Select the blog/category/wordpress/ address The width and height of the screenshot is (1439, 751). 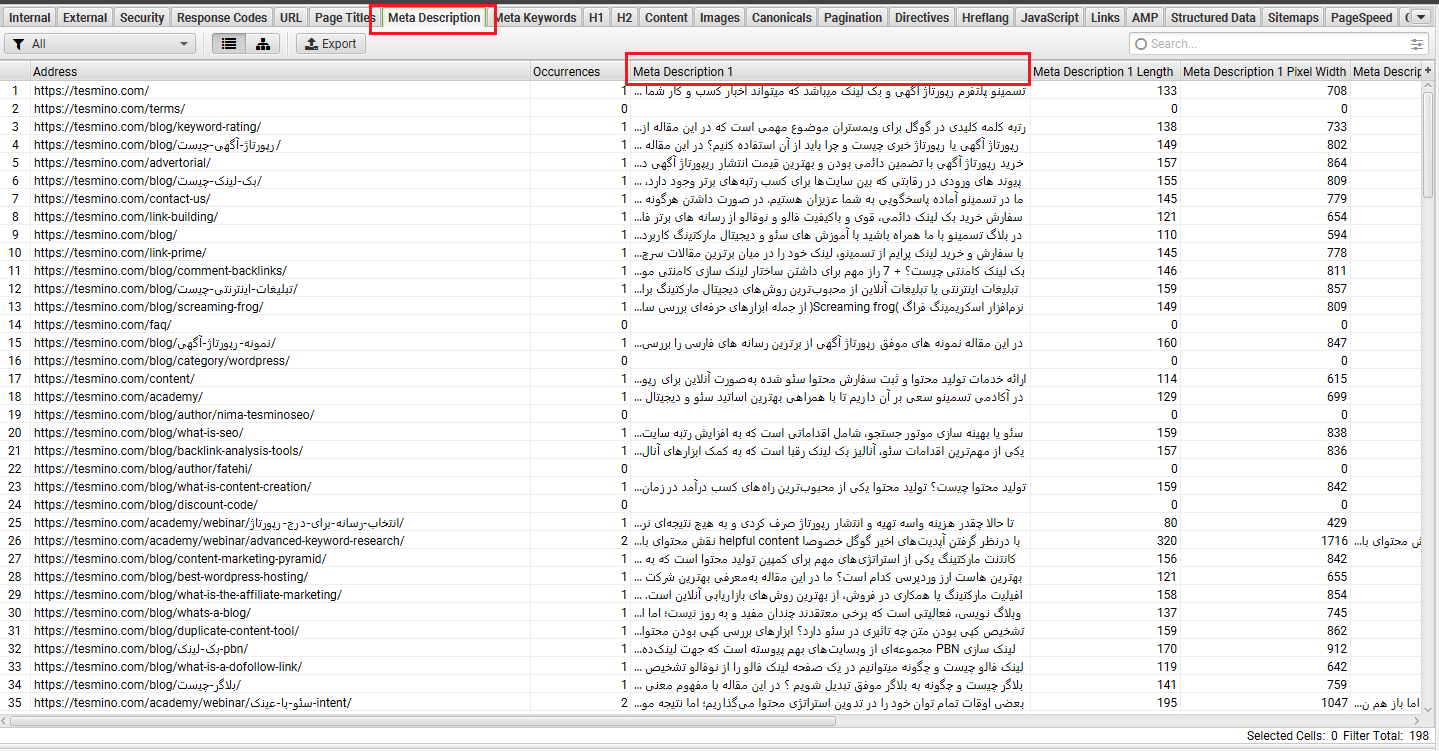[x=161, y=360]
